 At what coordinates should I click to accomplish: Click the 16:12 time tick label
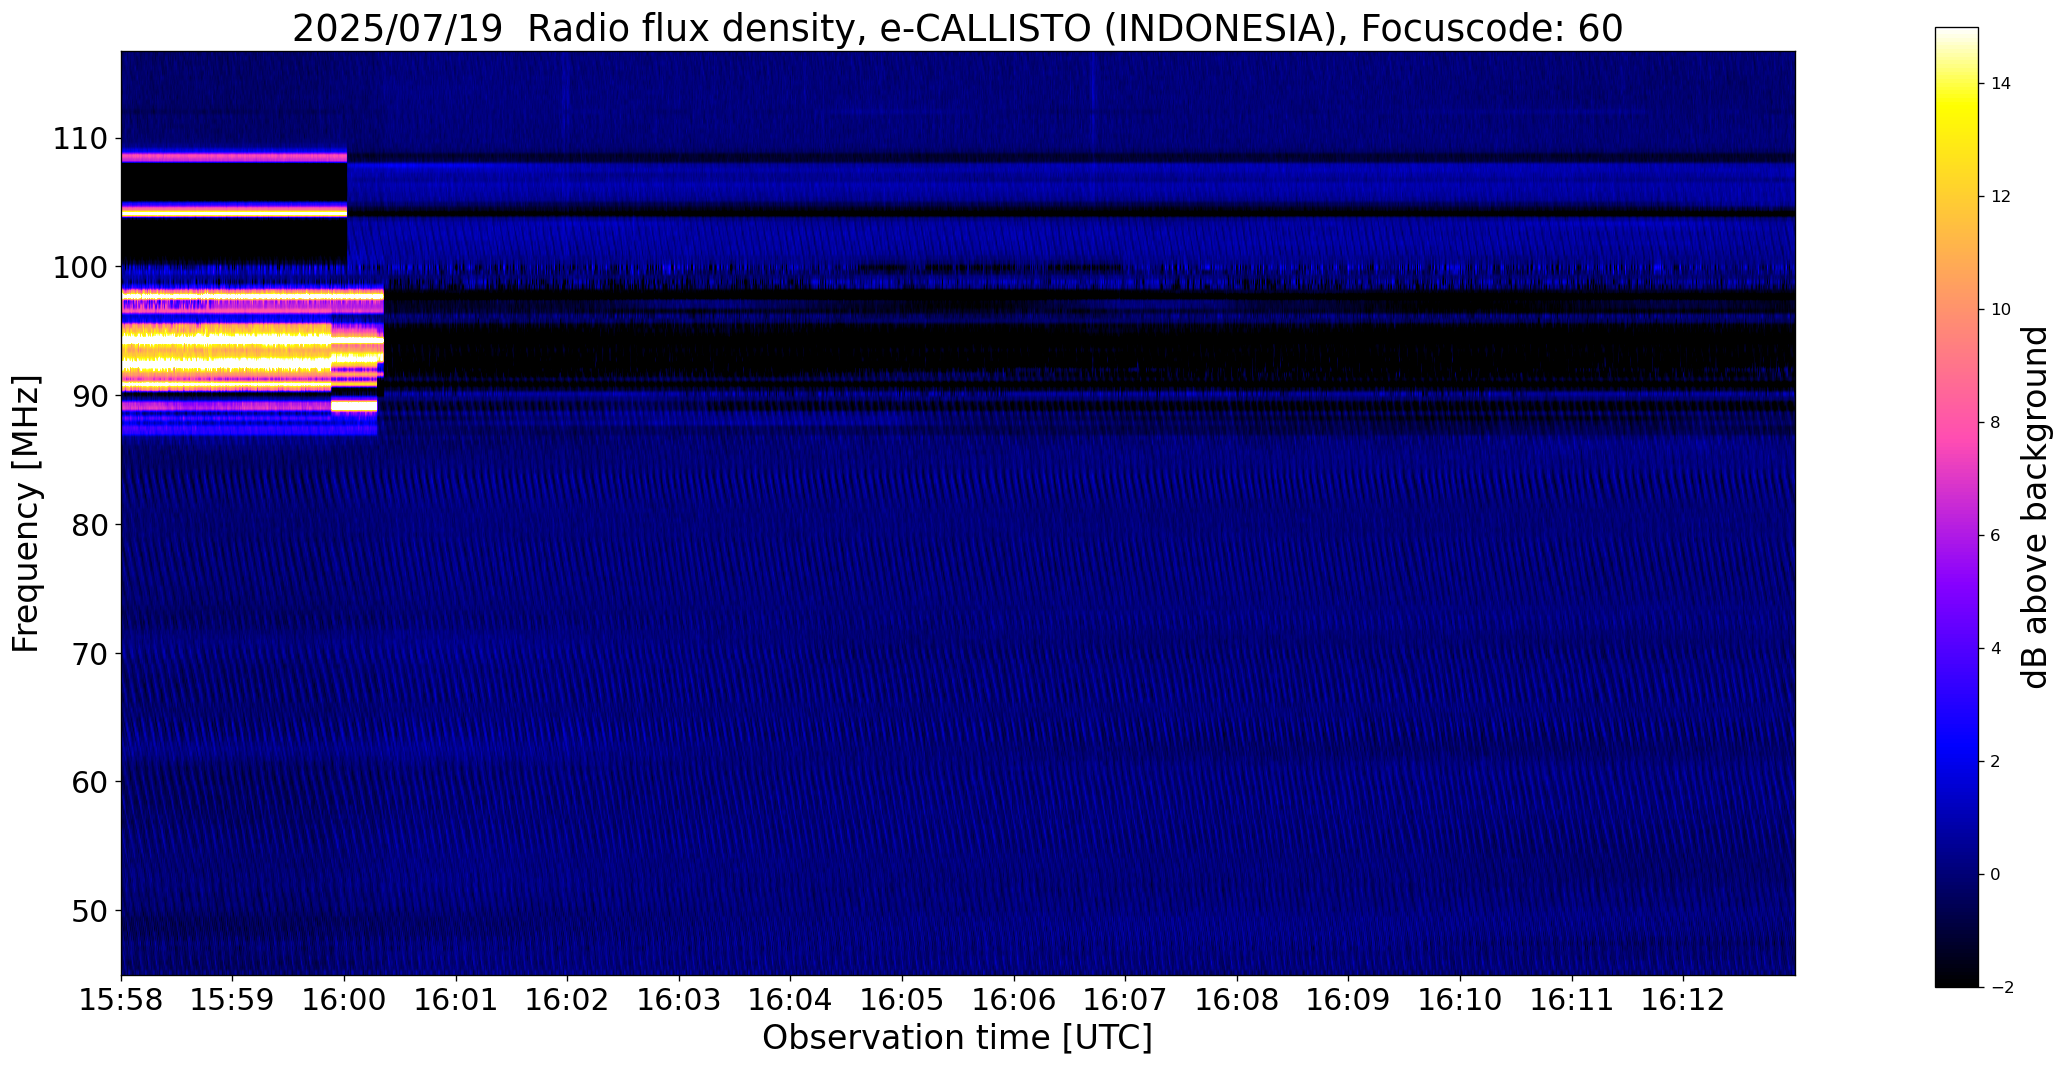(1684, 1000)
